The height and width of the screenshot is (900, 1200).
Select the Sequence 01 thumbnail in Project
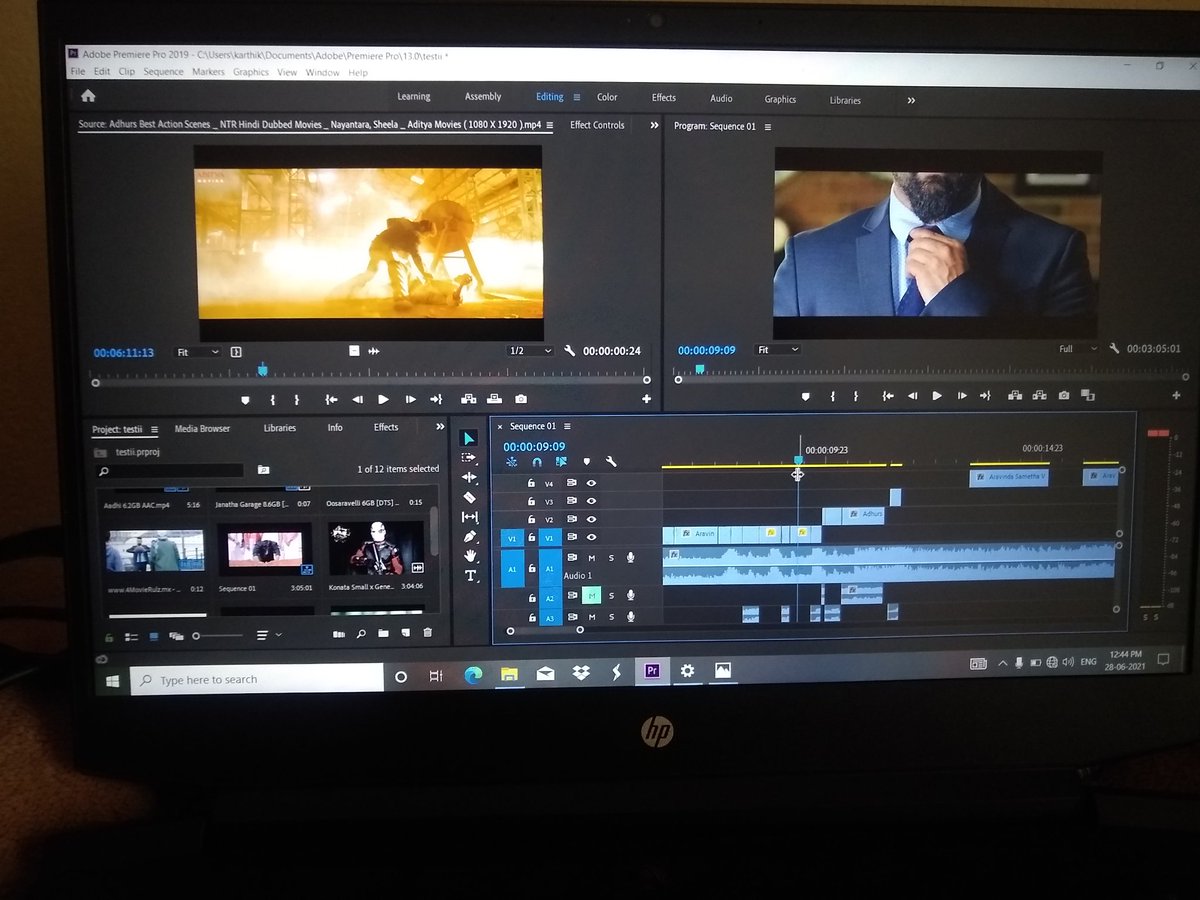265,550
